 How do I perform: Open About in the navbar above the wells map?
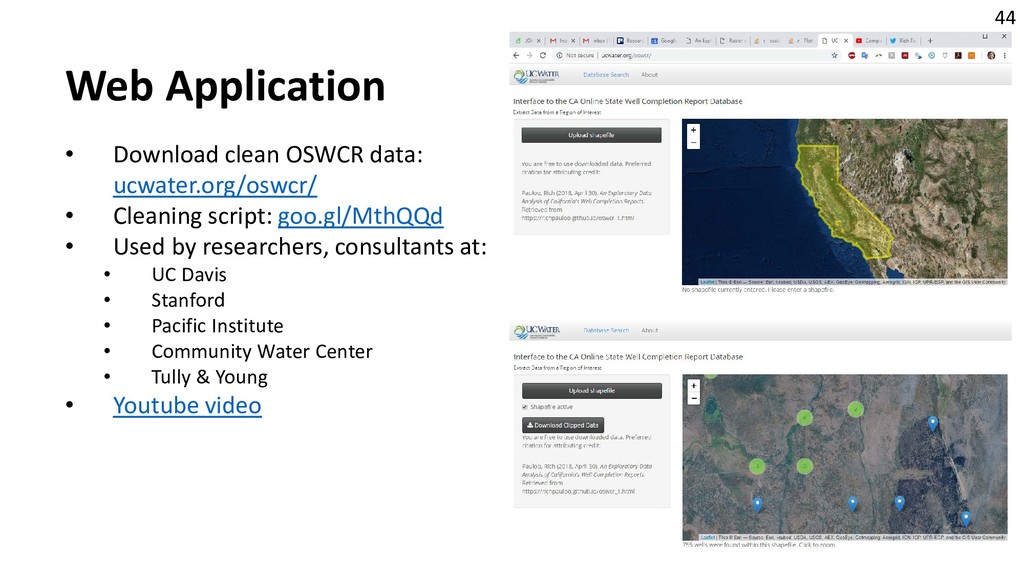click(649, 330)
